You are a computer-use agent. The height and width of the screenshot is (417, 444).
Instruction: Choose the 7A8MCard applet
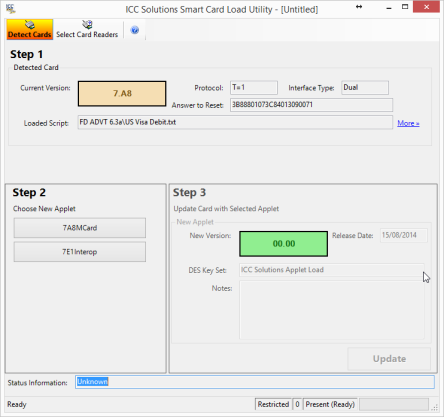[x=80, y=228]
